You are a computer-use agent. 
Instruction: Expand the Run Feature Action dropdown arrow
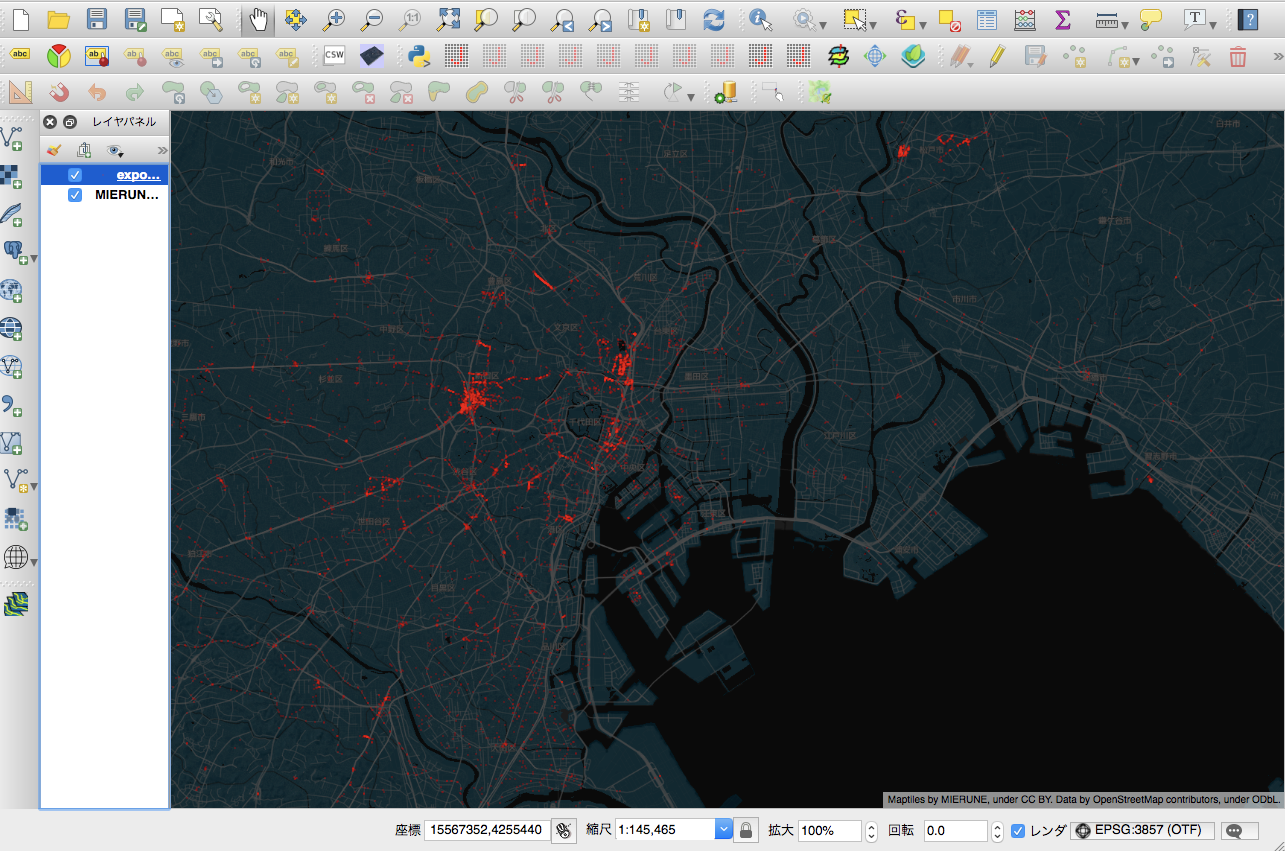coord(823,24)
